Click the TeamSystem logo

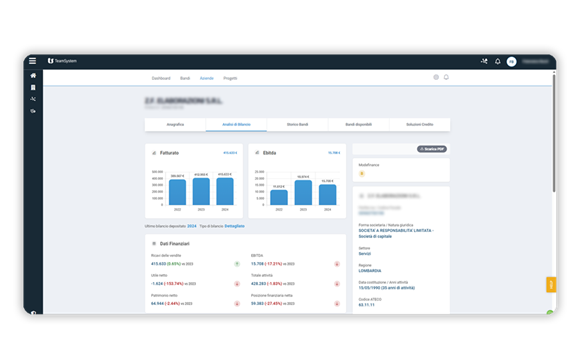(62, 61)
